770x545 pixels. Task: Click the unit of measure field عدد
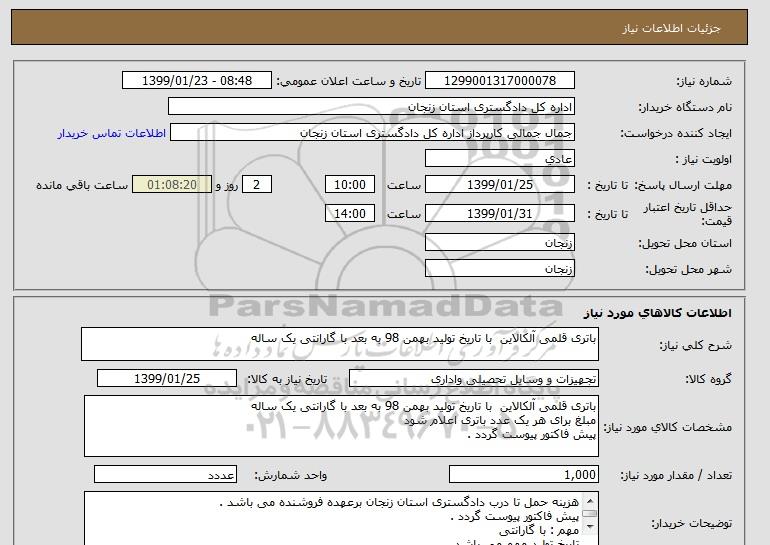pos(165,475)
